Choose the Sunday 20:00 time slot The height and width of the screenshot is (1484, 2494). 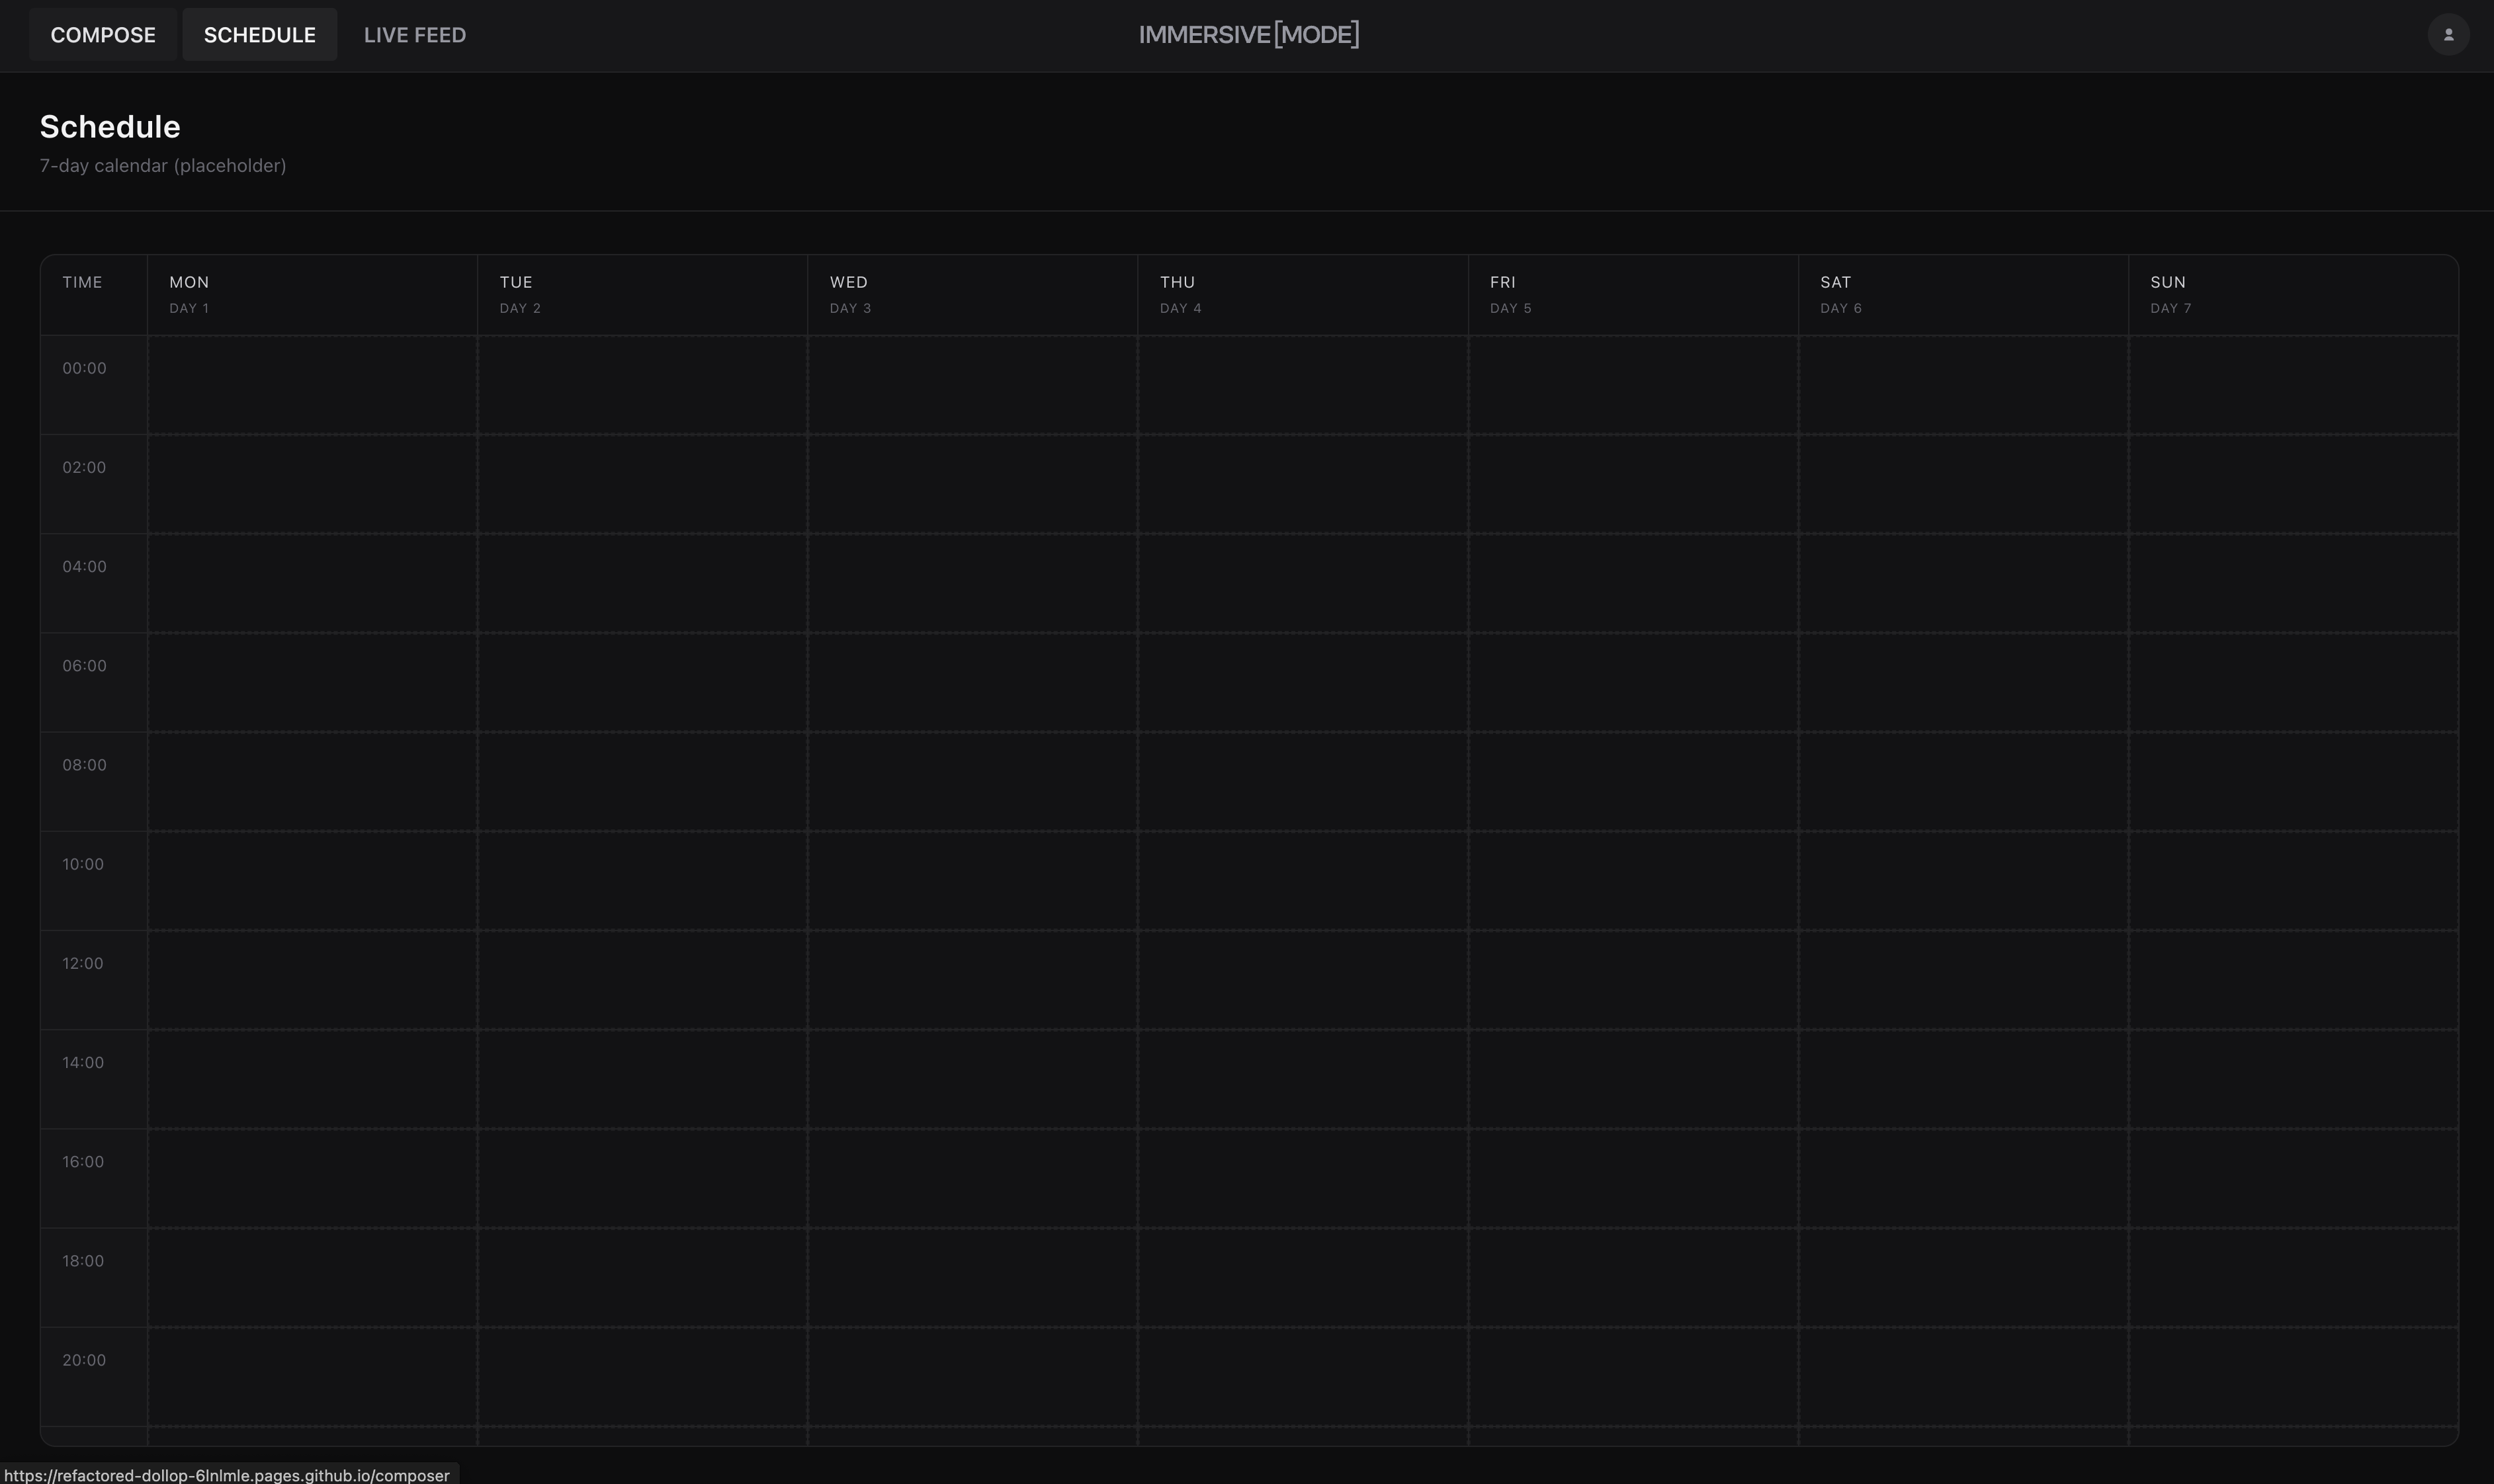pos(2292,1377)
